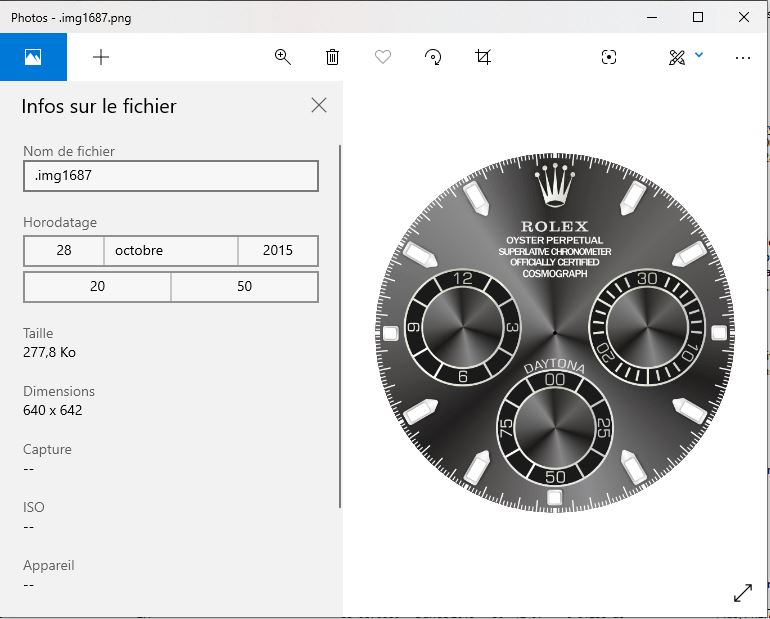Maximize the Photos window
770x619 pixels.
698,17
